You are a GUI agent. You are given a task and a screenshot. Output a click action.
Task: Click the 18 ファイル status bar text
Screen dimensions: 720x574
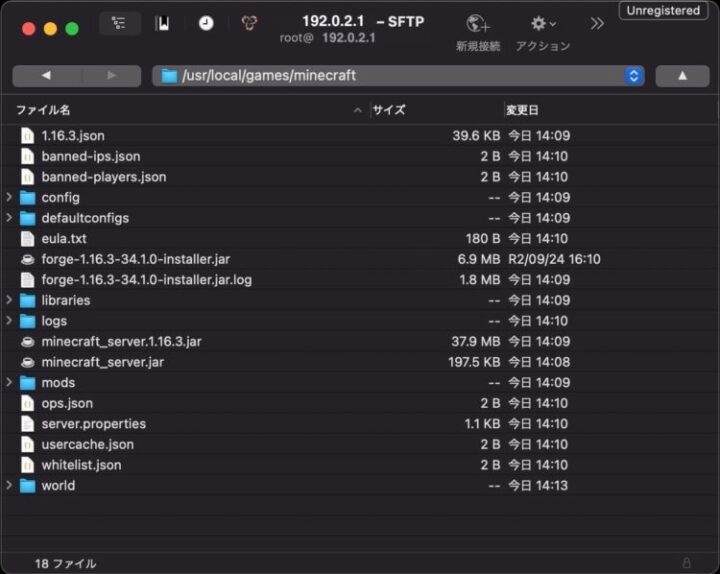point(66,563)
